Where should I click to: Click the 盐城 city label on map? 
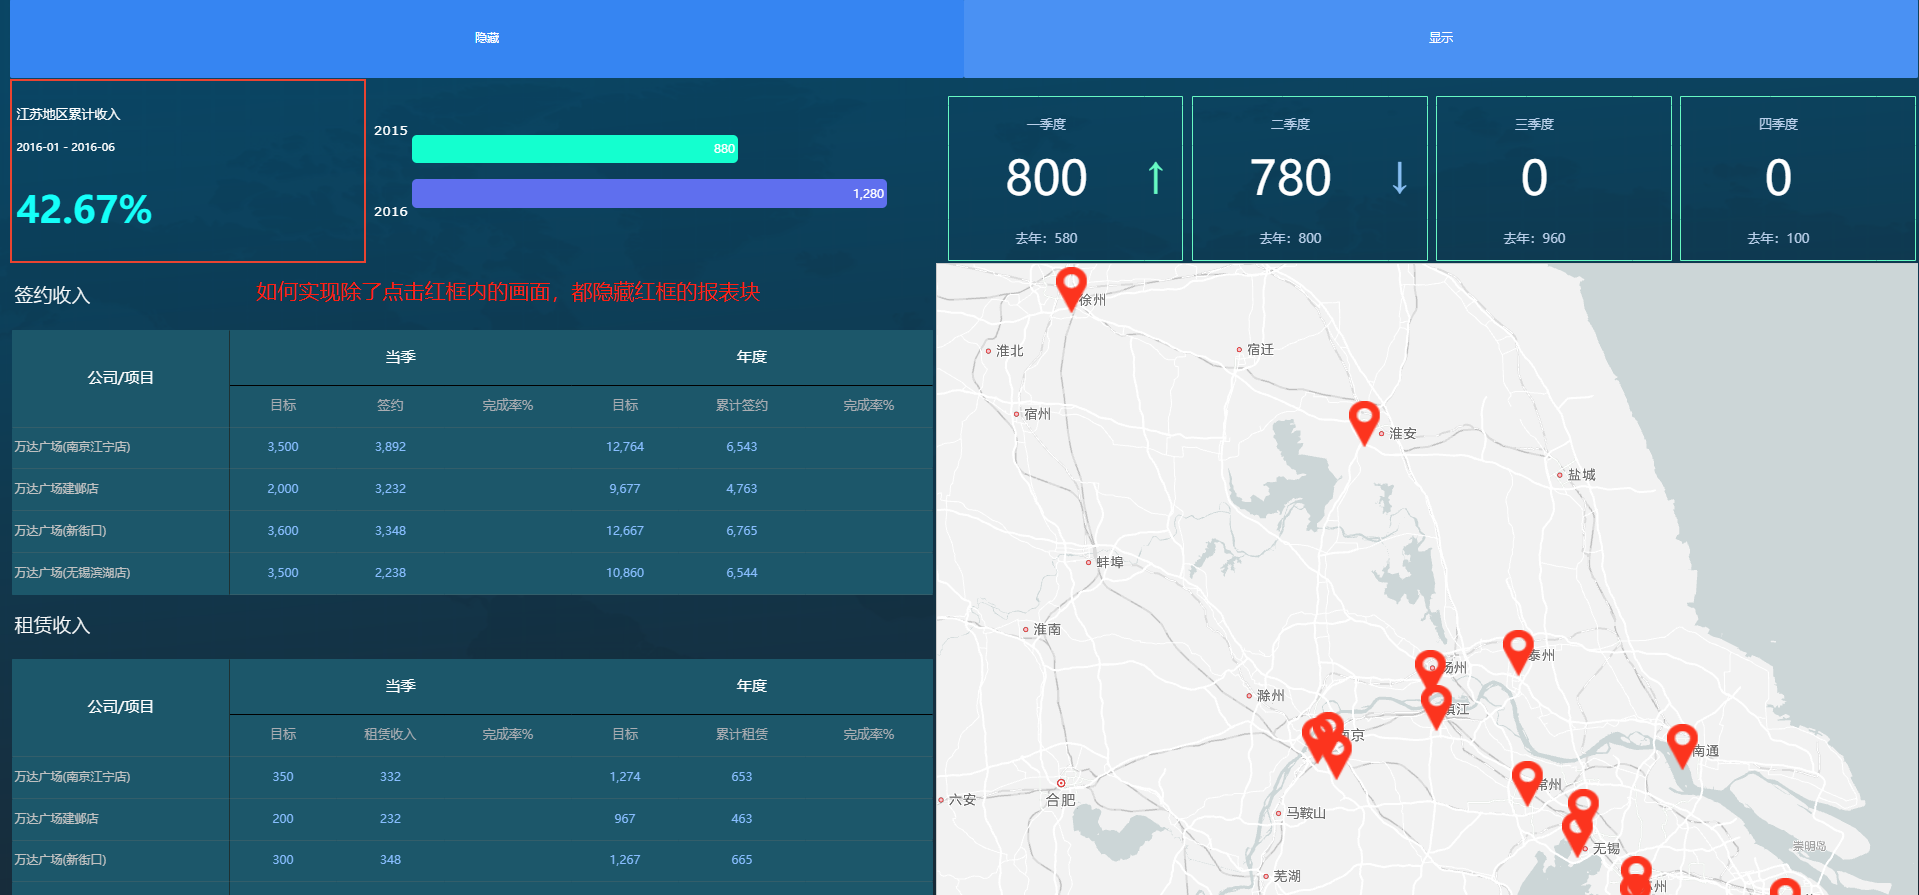[1581, 475]
